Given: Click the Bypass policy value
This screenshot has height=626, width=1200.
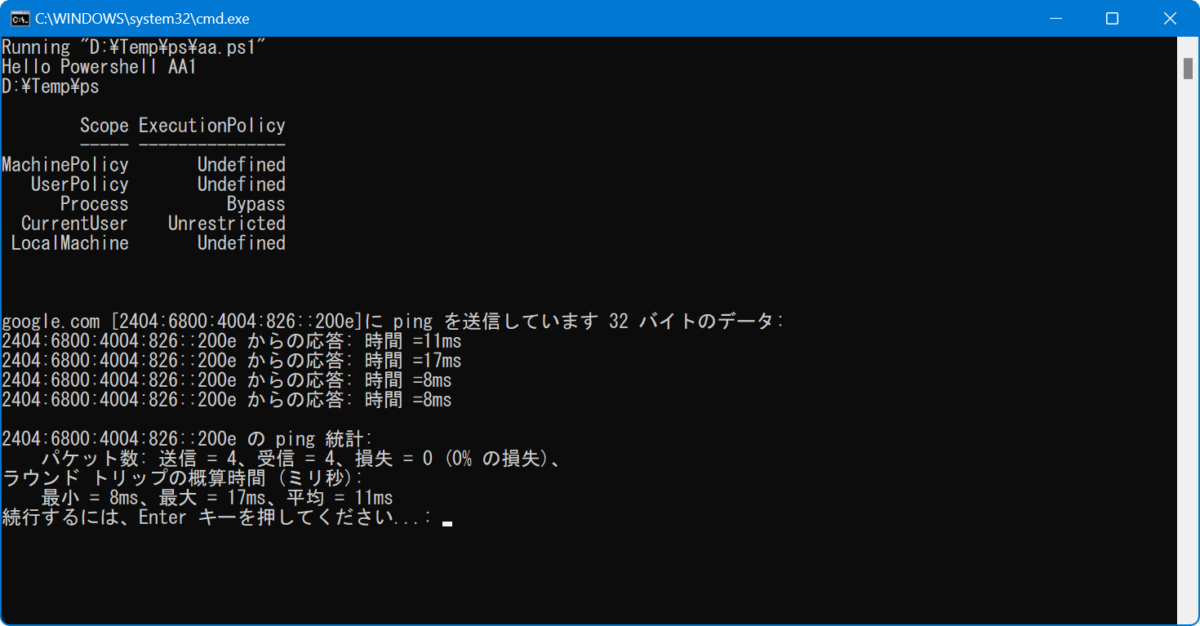Looking at the screenshot, I should coord(256,204).
